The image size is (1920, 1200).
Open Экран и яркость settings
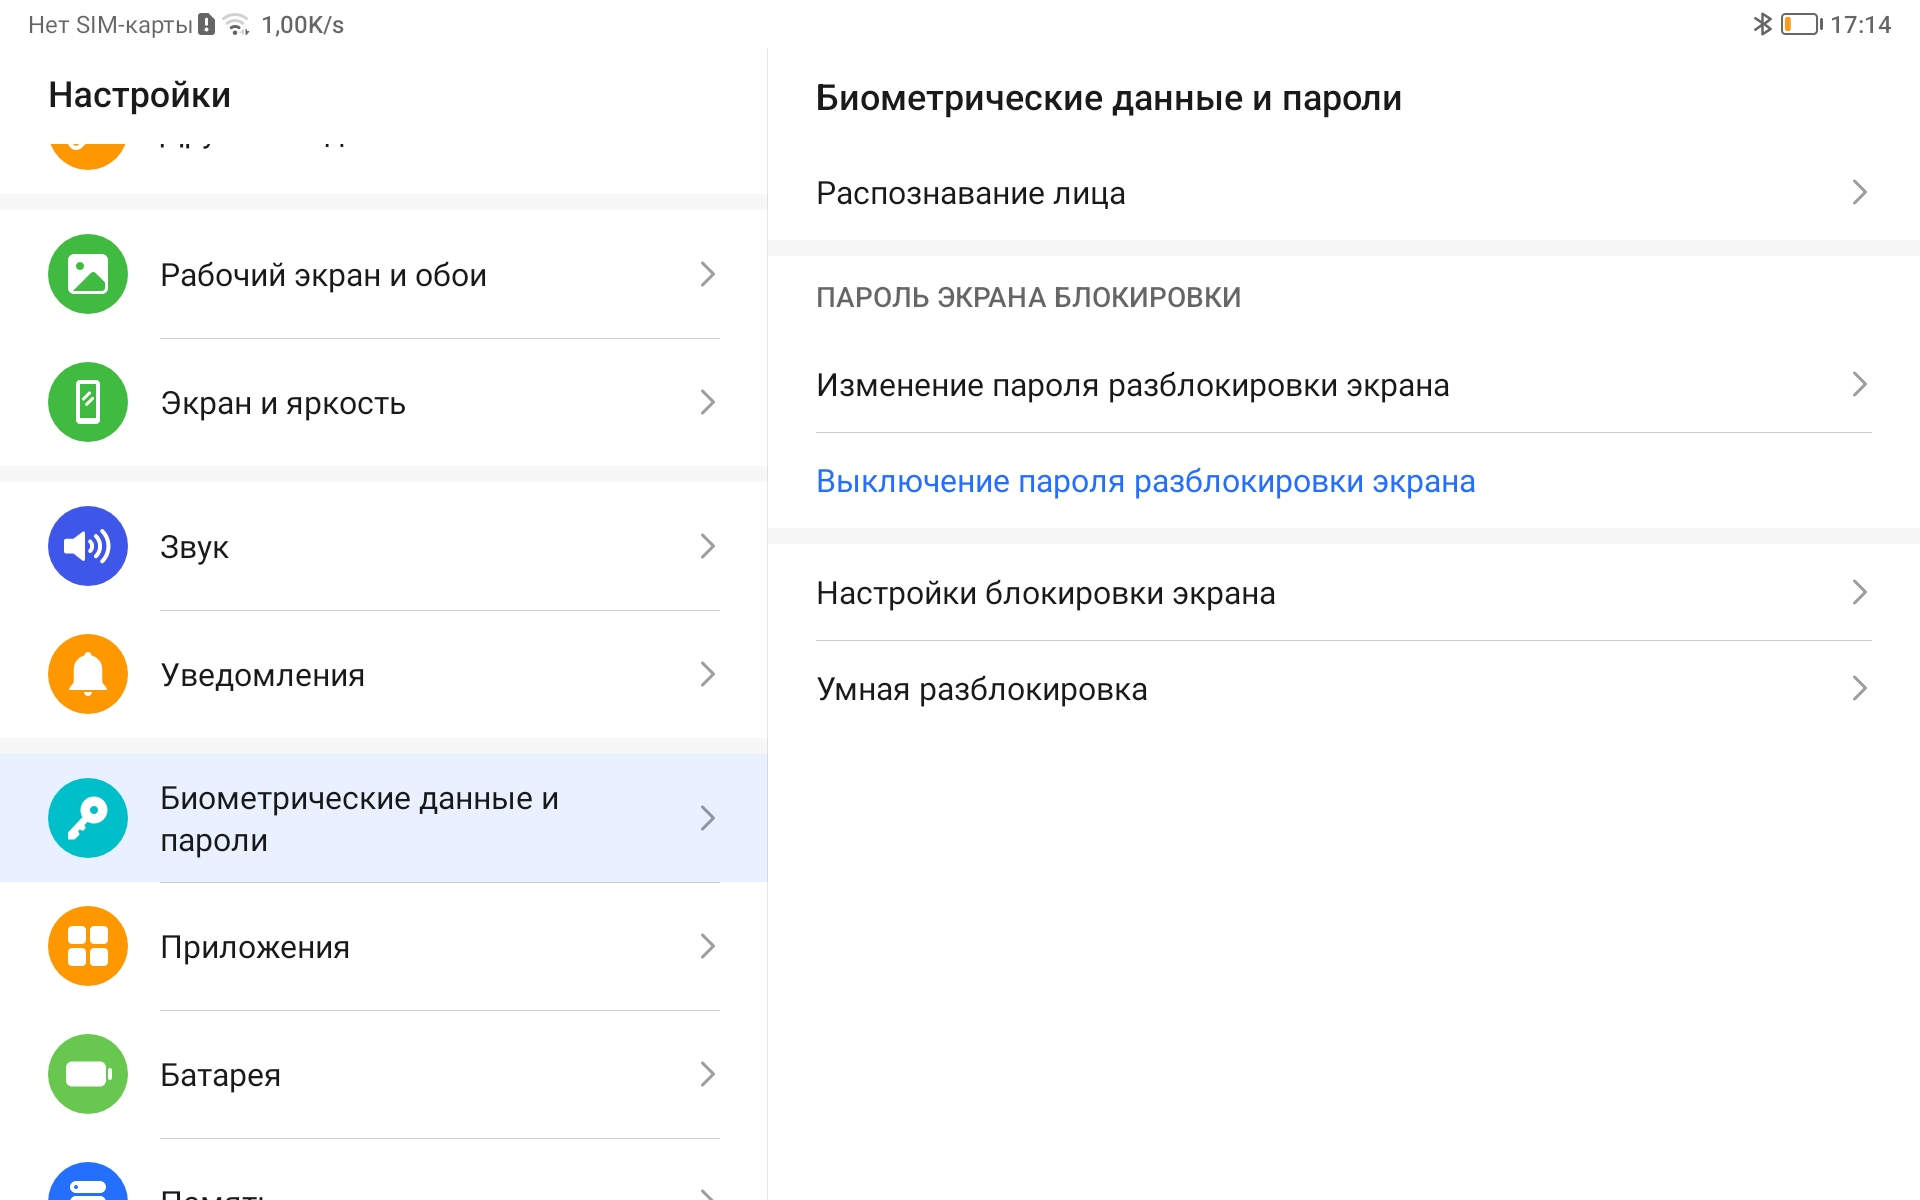click(x=384, y=402)
